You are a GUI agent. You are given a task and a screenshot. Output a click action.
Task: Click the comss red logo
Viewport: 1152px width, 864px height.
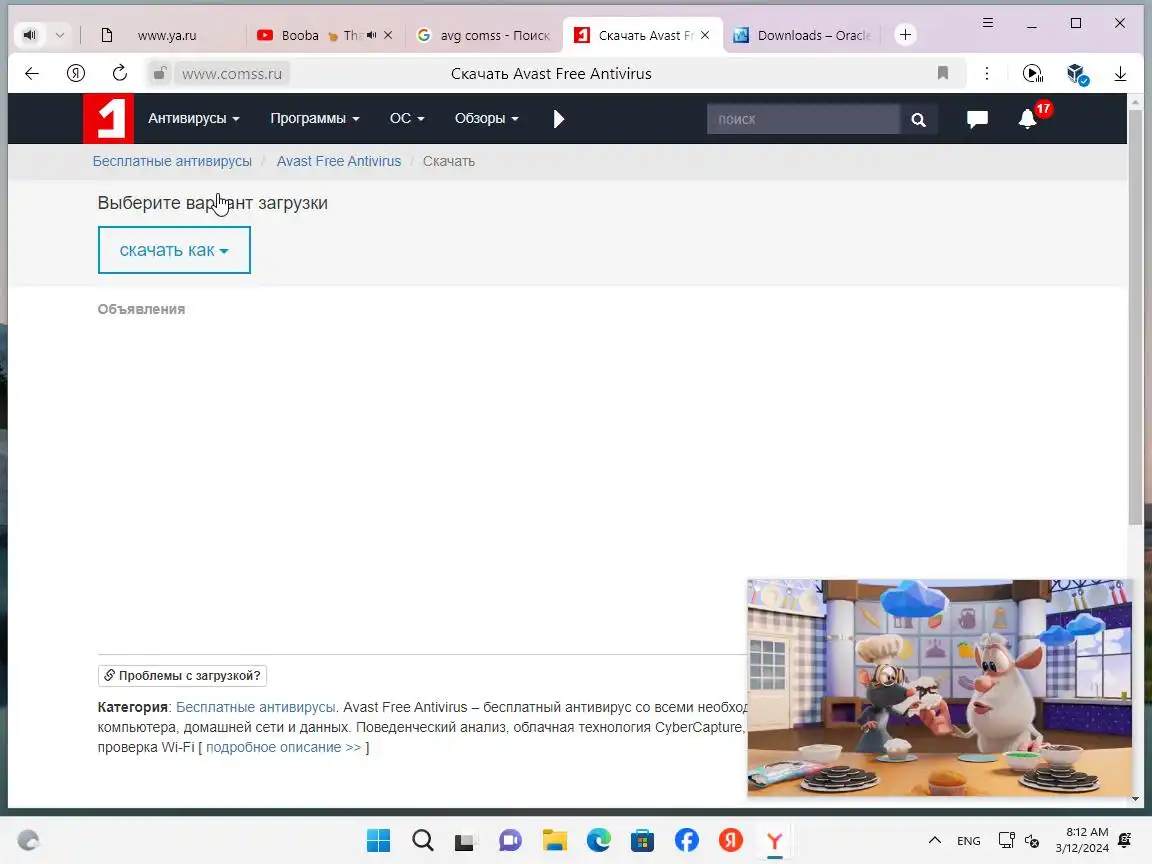pos(108,118)
